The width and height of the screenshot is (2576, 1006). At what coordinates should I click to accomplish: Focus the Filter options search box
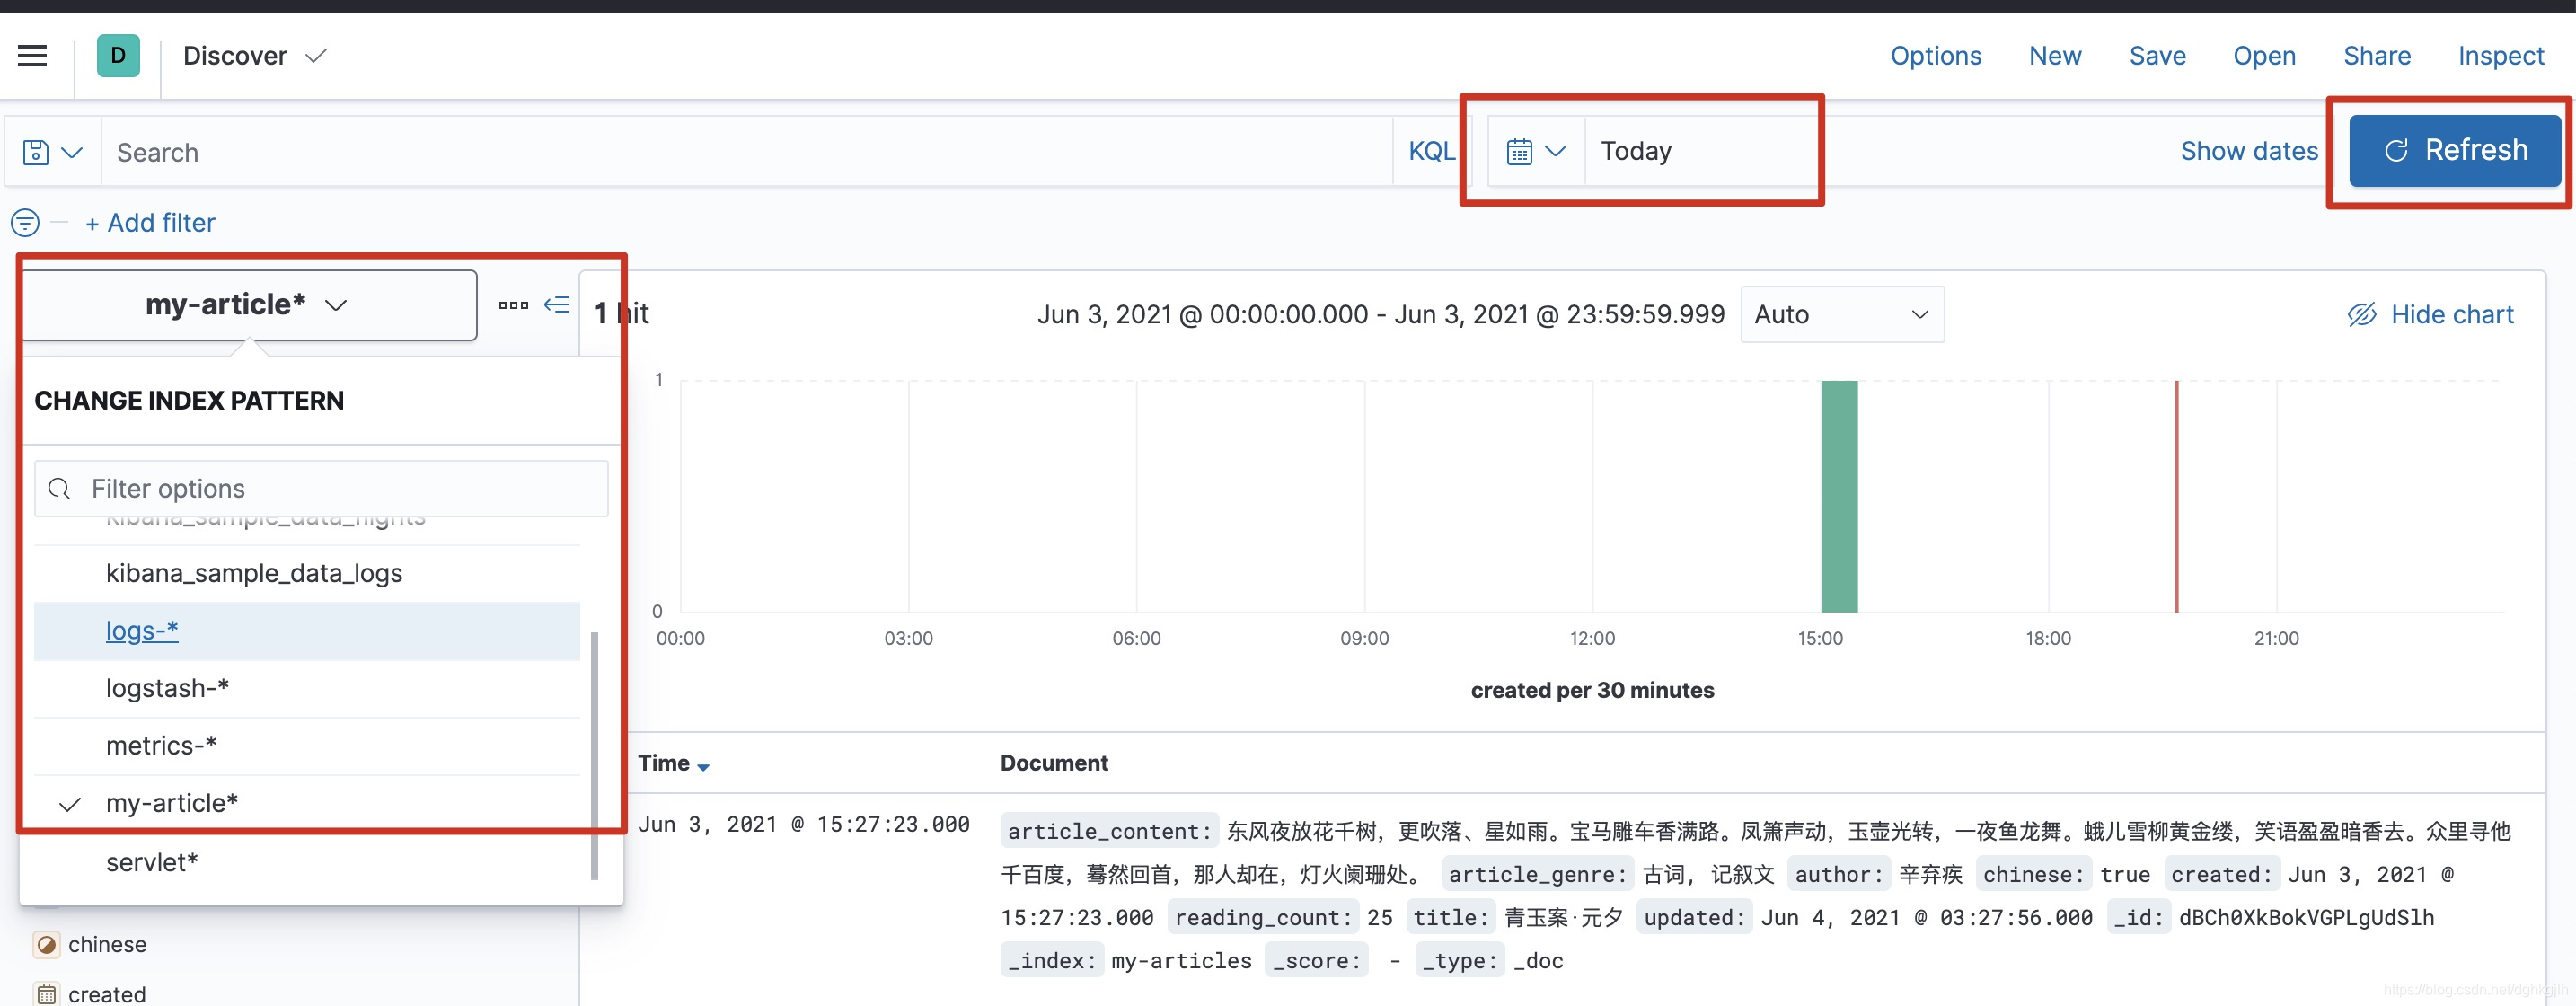click(x=321, y=488)
